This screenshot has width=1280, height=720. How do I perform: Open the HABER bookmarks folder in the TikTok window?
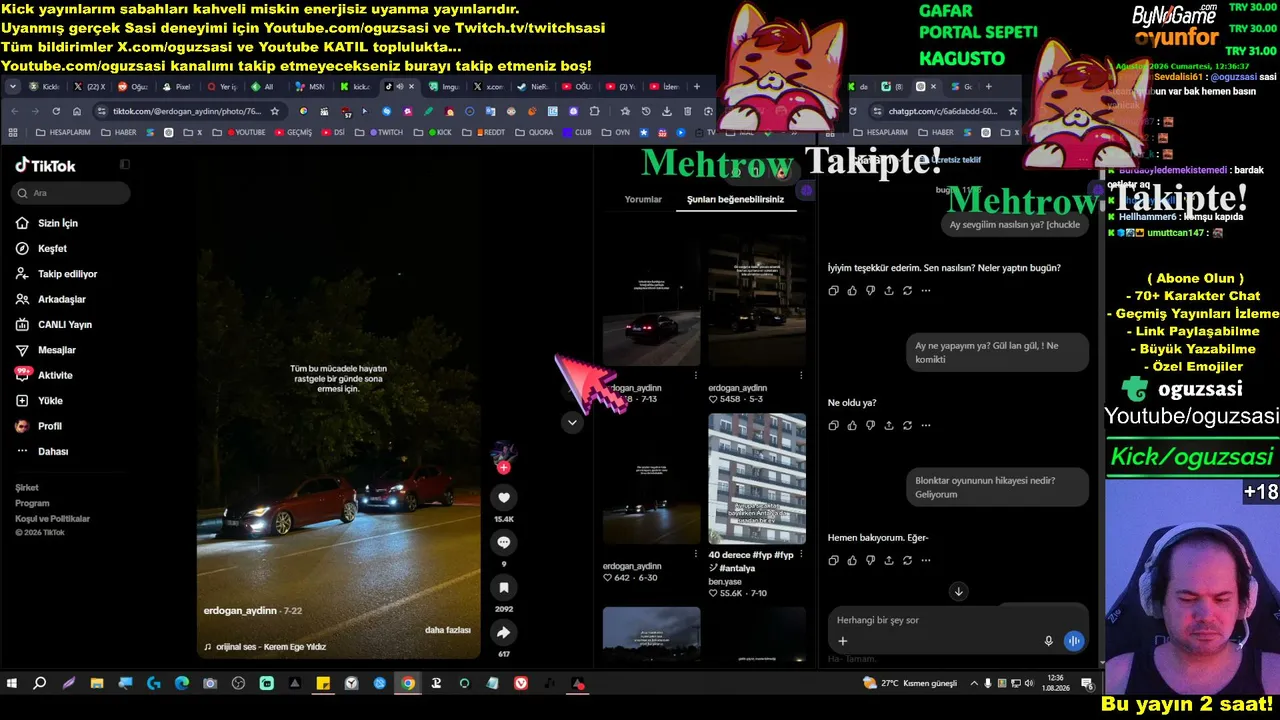tap(120, 132)
